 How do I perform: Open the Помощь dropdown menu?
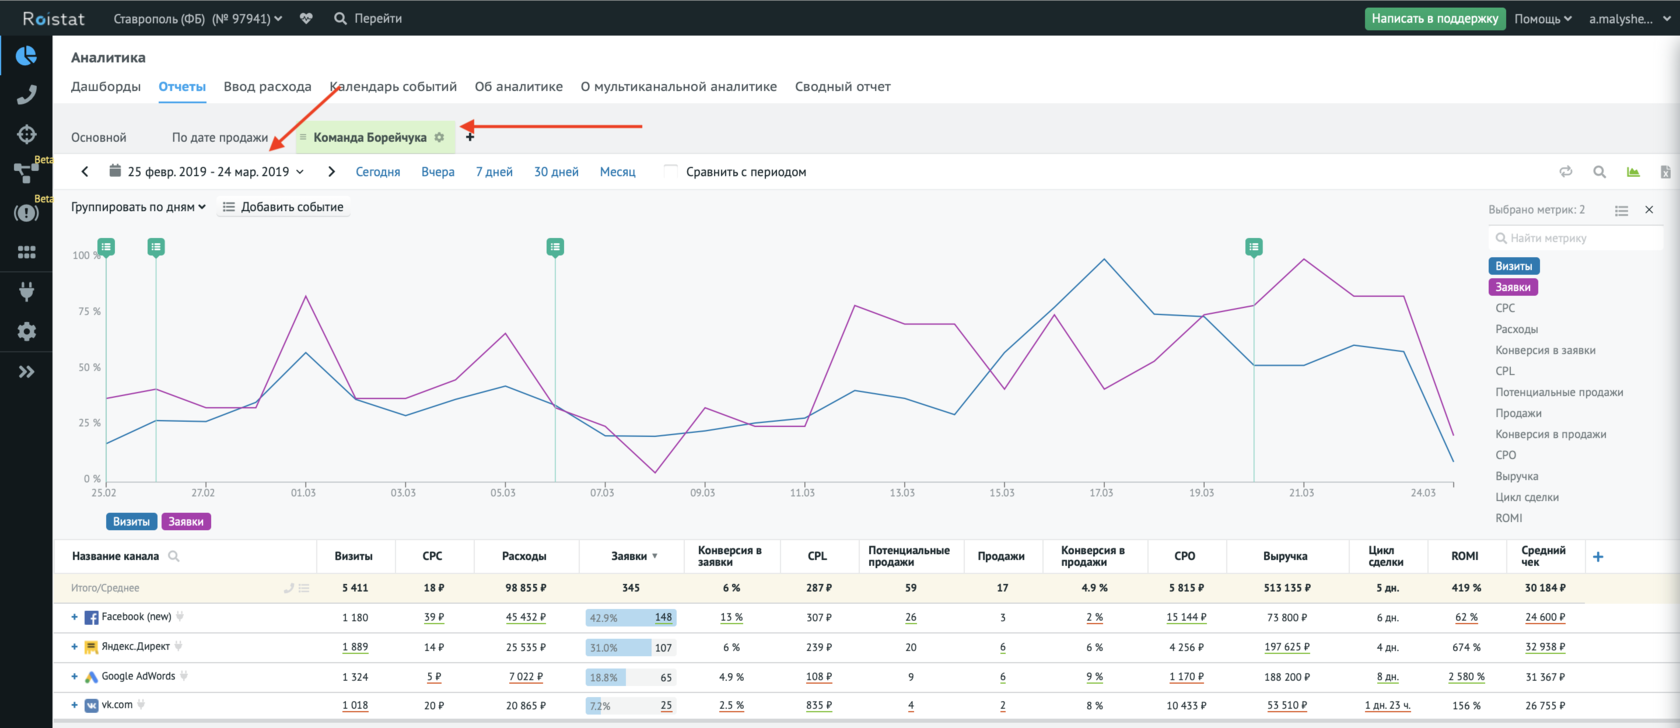pyautogui.click(x=1543, y=18)
